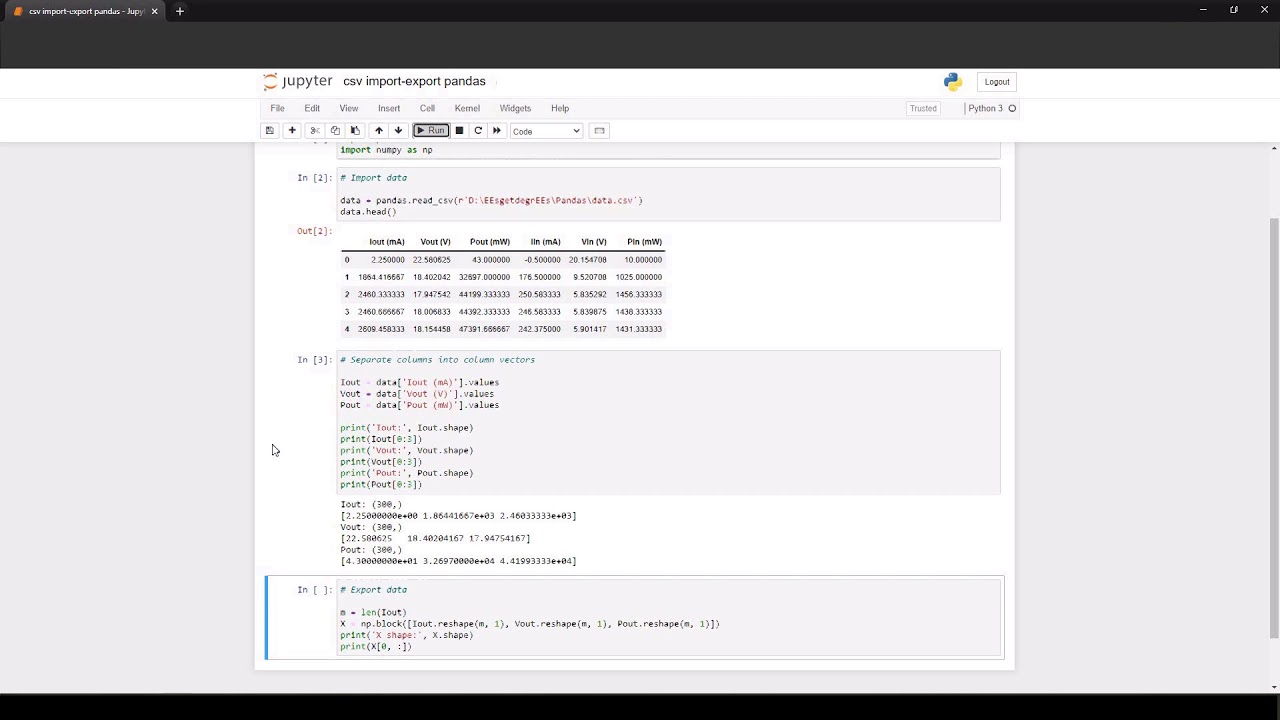Save notebook with the floppy disk icon
The height and width of the screenshot is (720, 1280).
[x=269, y=131]
